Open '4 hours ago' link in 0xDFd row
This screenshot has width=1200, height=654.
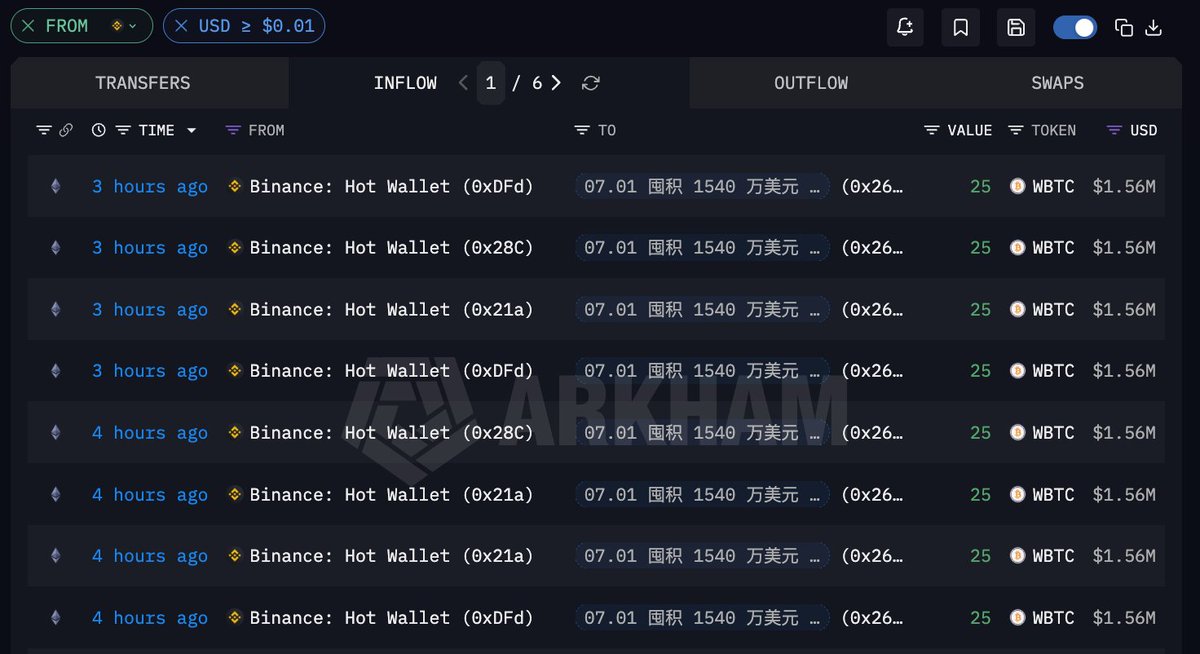(150, 618)
